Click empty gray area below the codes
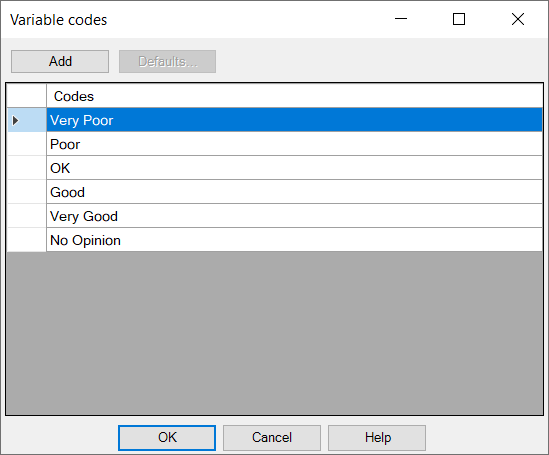The width and height of the screenshot is (549, 455). tap(274, 332)
